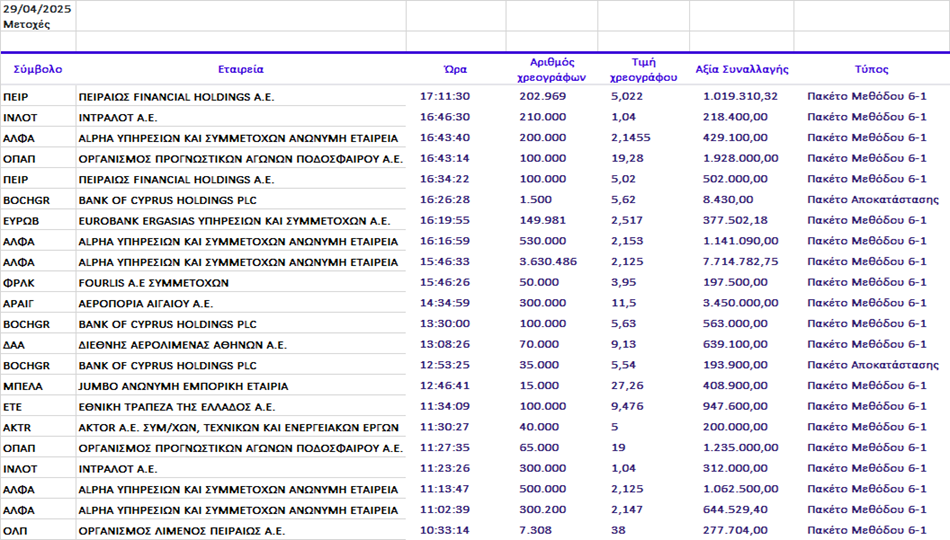
Task: Select the 7.714.782,75 transaction value cell
Action: pos(740,262)
